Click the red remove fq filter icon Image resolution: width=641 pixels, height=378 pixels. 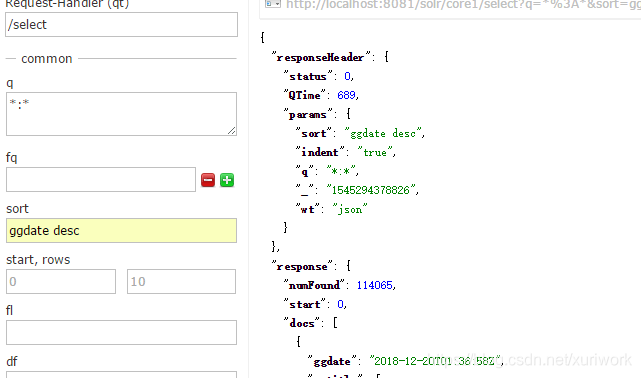pyautogui.click(x=208, y=180)
